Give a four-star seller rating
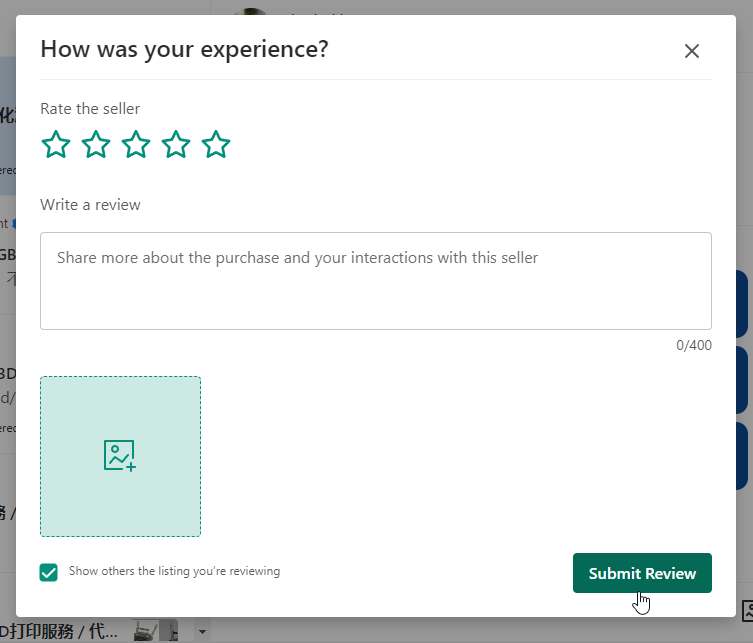 click(x=176, y=145)
